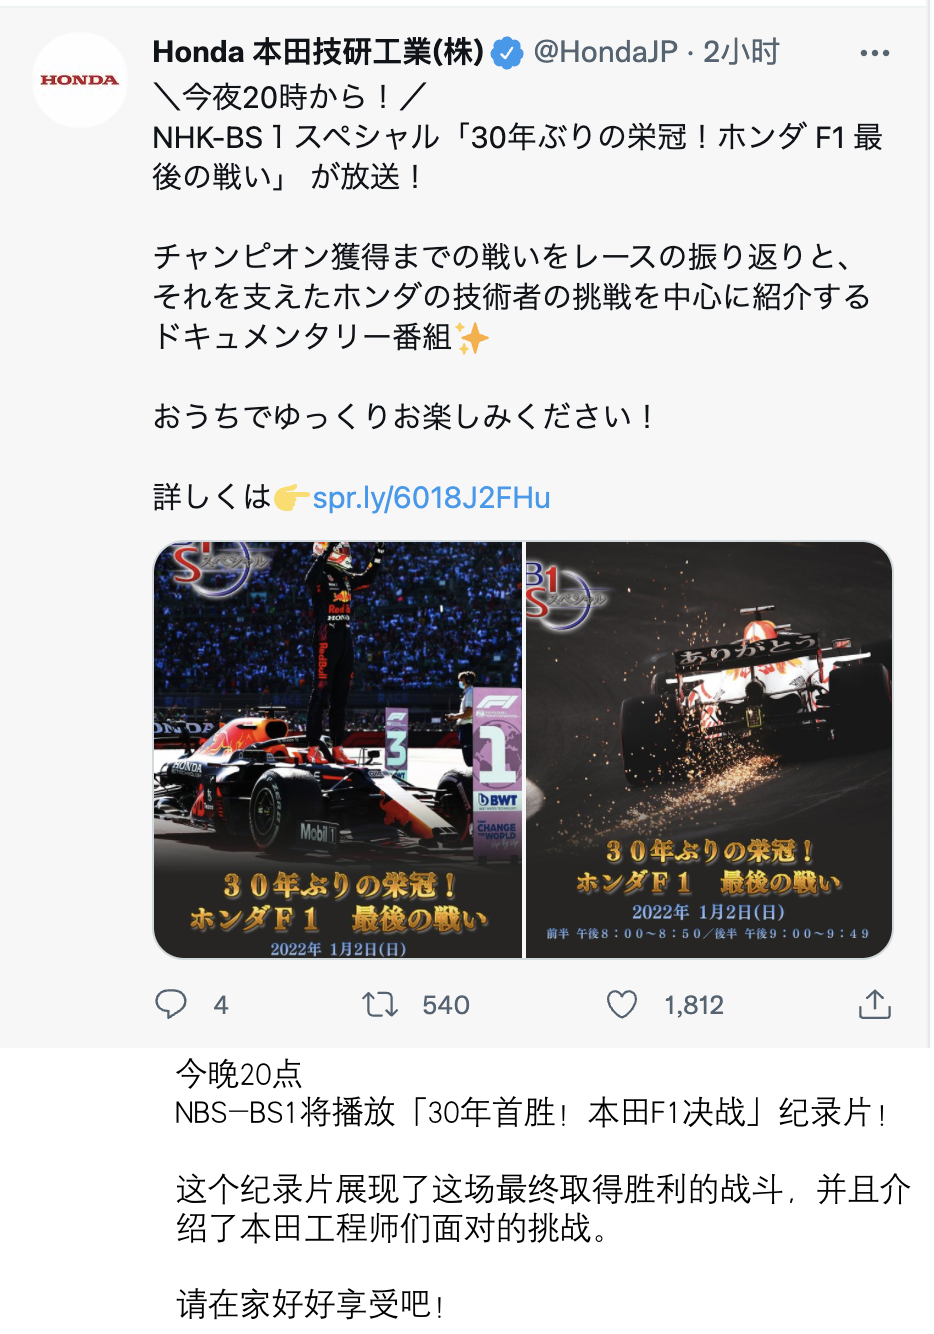Retweet using the retweet arrows icon
The width and height of the screenshot is (934, 1334).
coord(380,1004)
